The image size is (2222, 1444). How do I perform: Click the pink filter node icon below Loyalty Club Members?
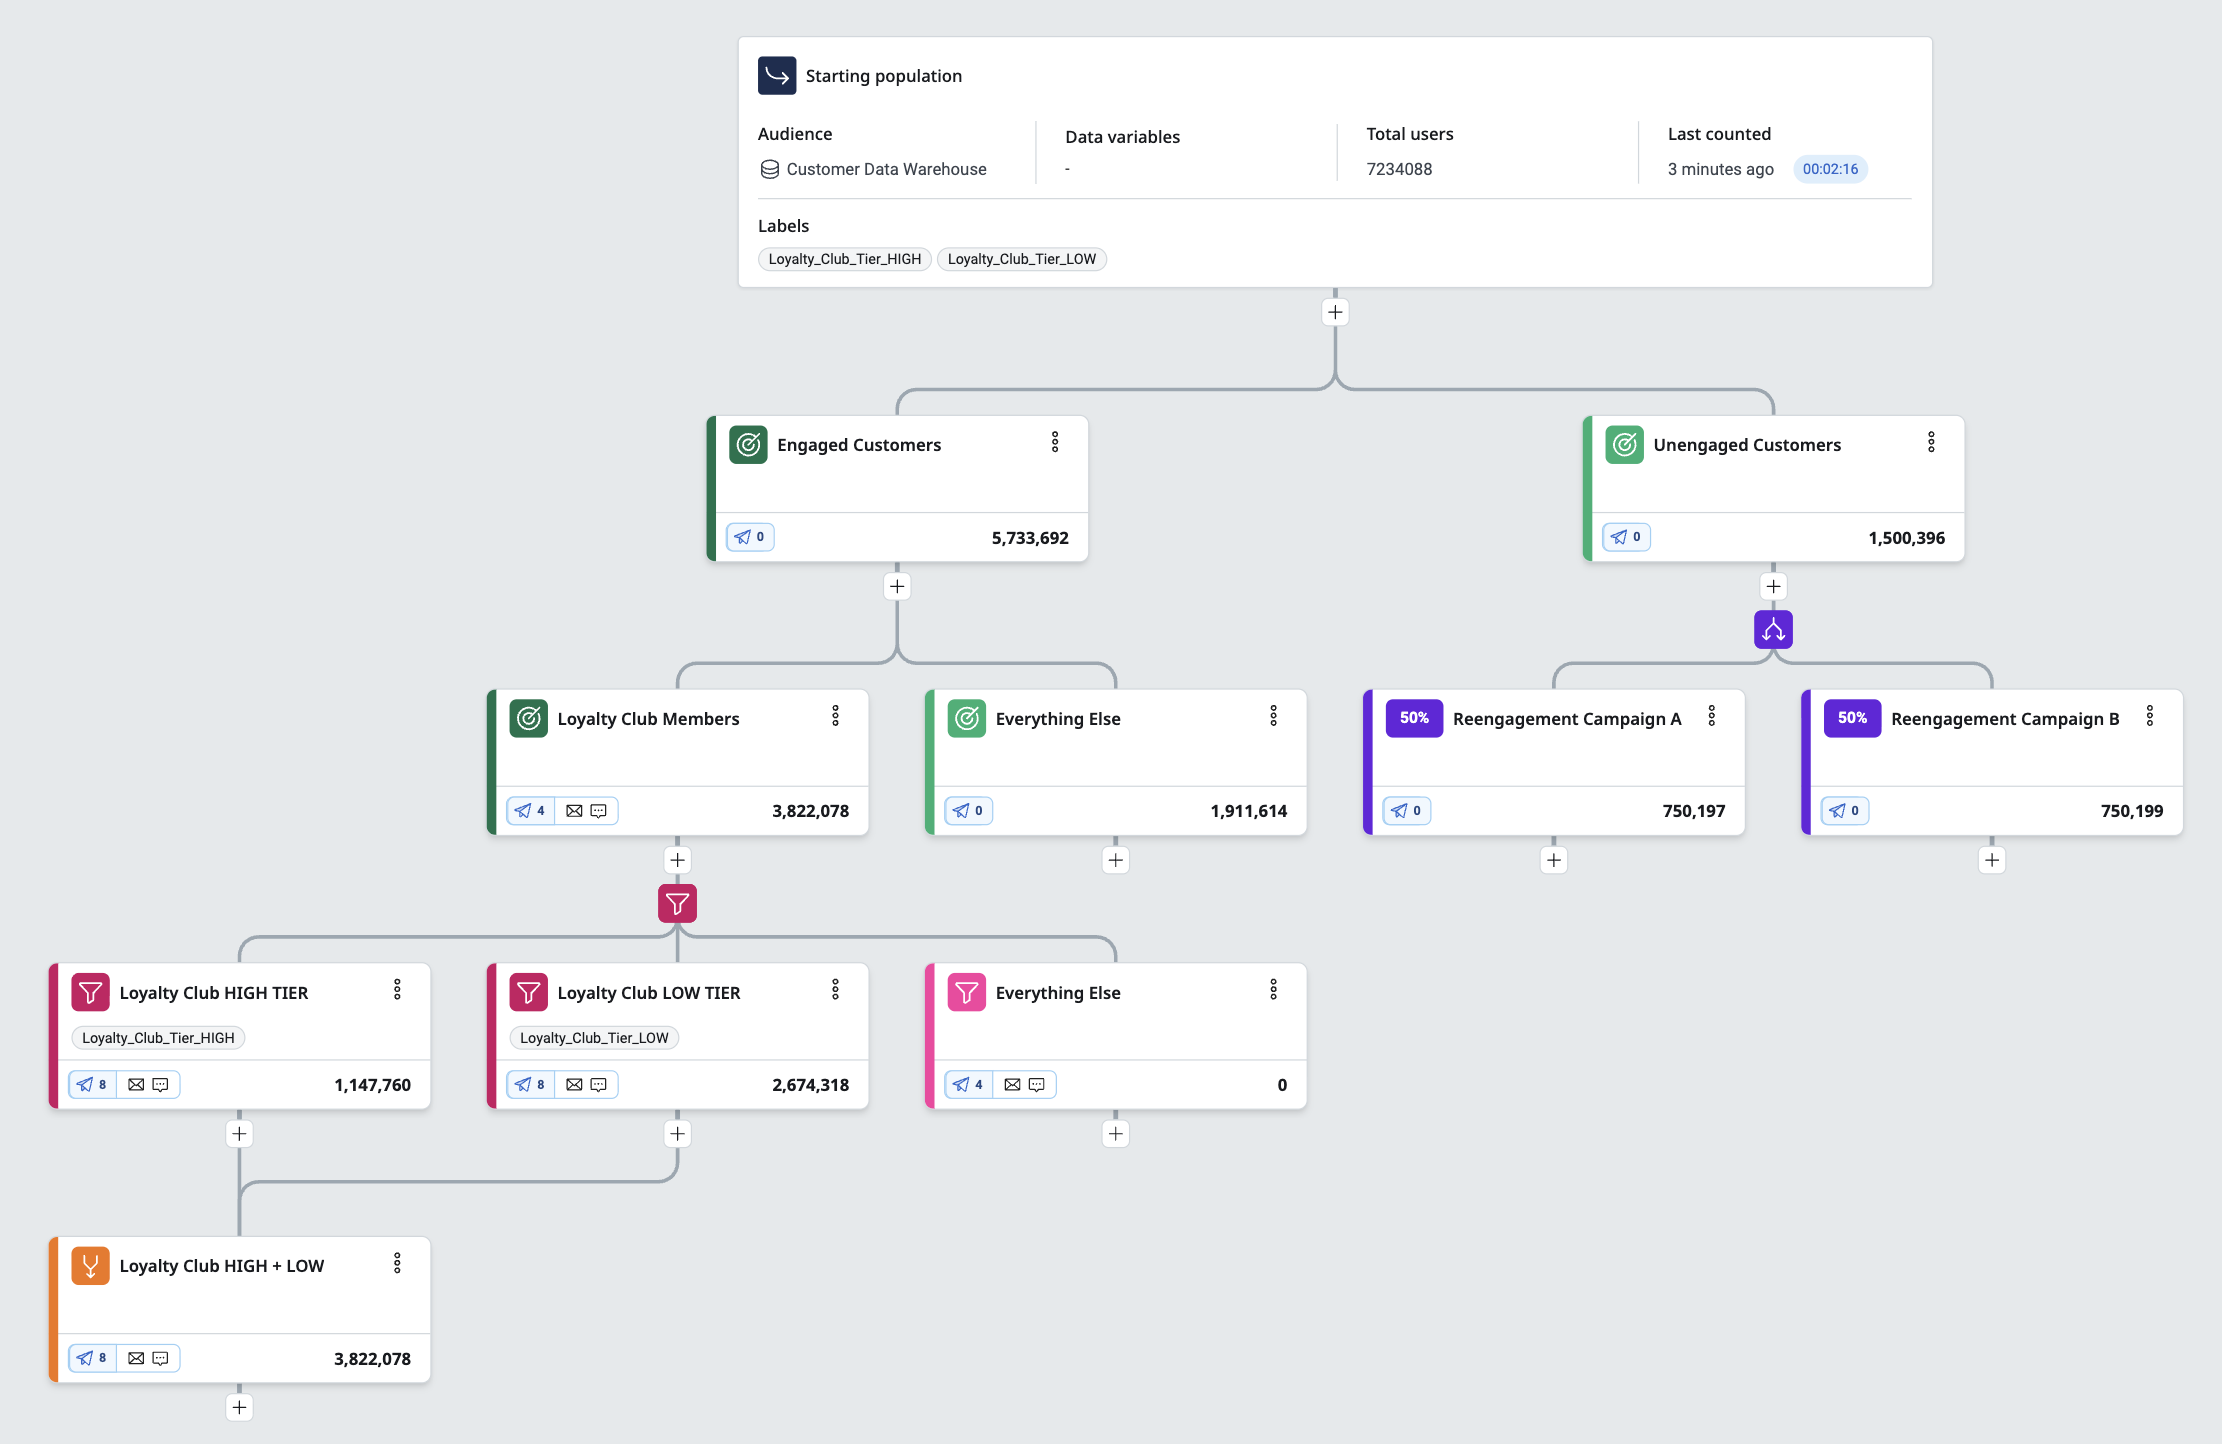(677, 904)
